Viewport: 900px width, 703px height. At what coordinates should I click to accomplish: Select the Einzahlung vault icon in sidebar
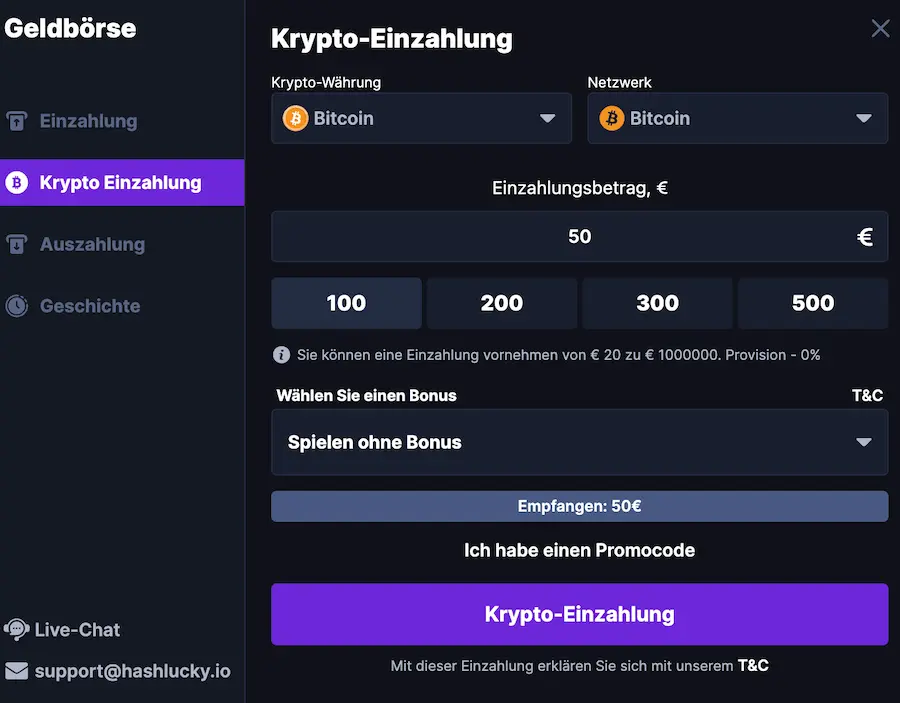(x=16, y=120)
